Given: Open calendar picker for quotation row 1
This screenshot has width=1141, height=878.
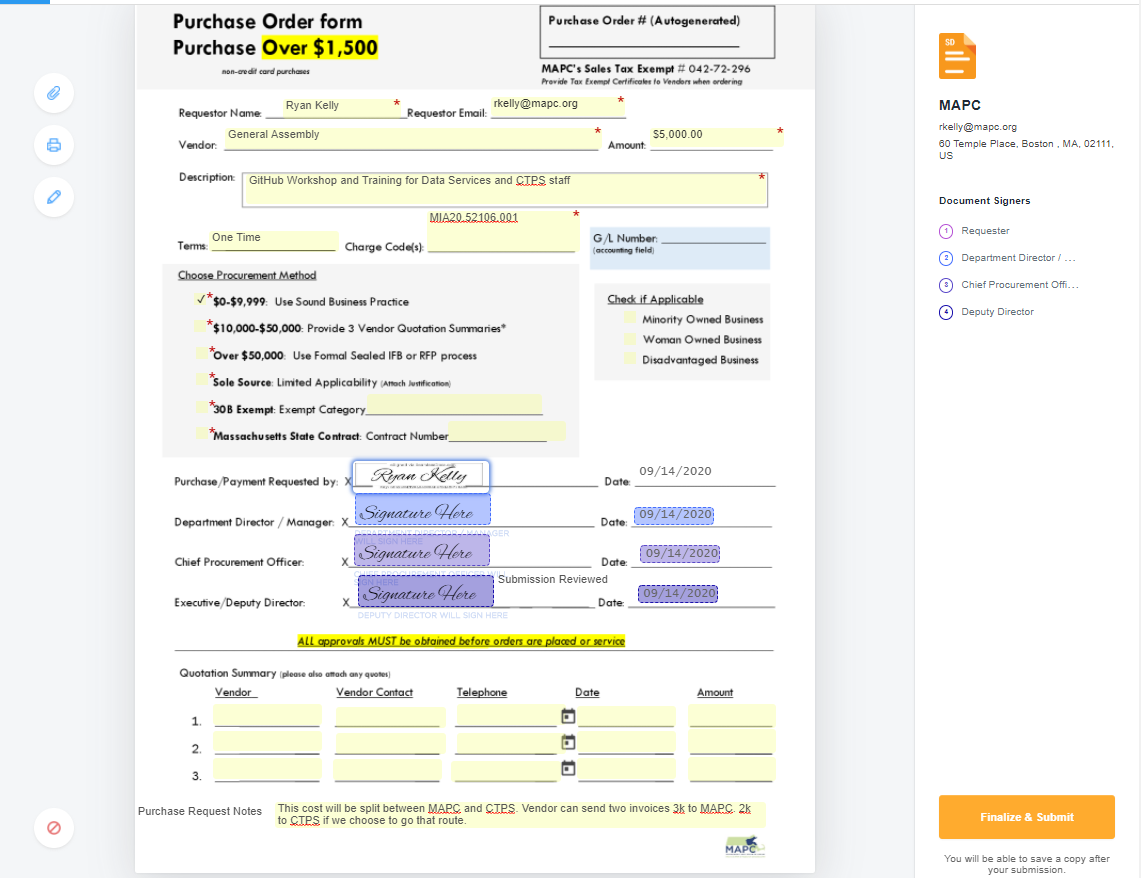Looking at the screenshot, I should [x=568, y=717].
